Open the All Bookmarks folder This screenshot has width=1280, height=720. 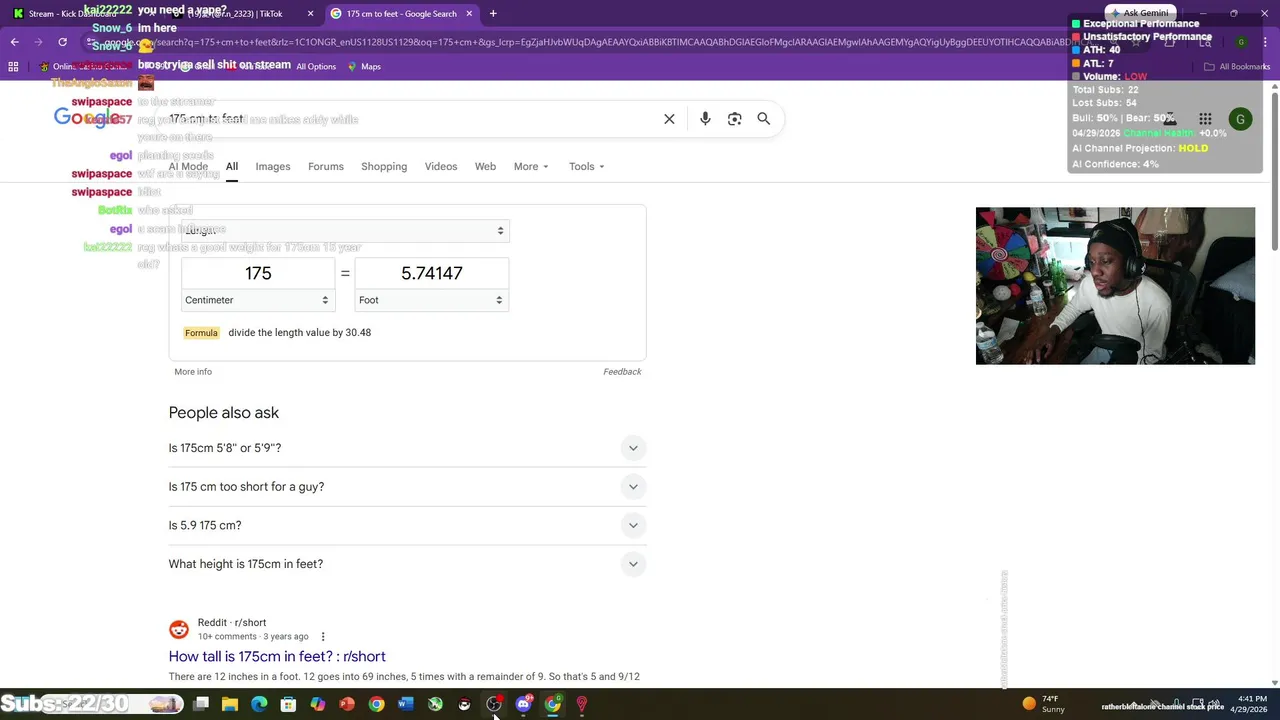(1237, 67)
